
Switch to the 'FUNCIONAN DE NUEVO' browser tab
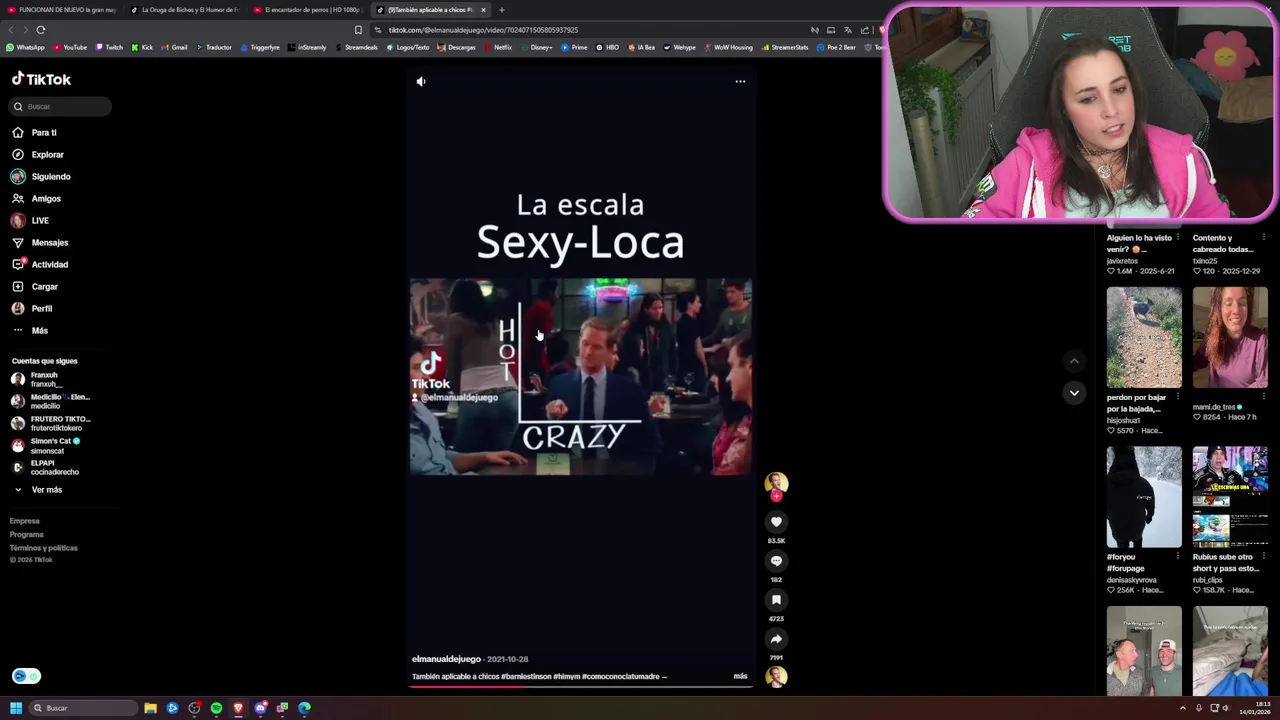pos(62,10)
